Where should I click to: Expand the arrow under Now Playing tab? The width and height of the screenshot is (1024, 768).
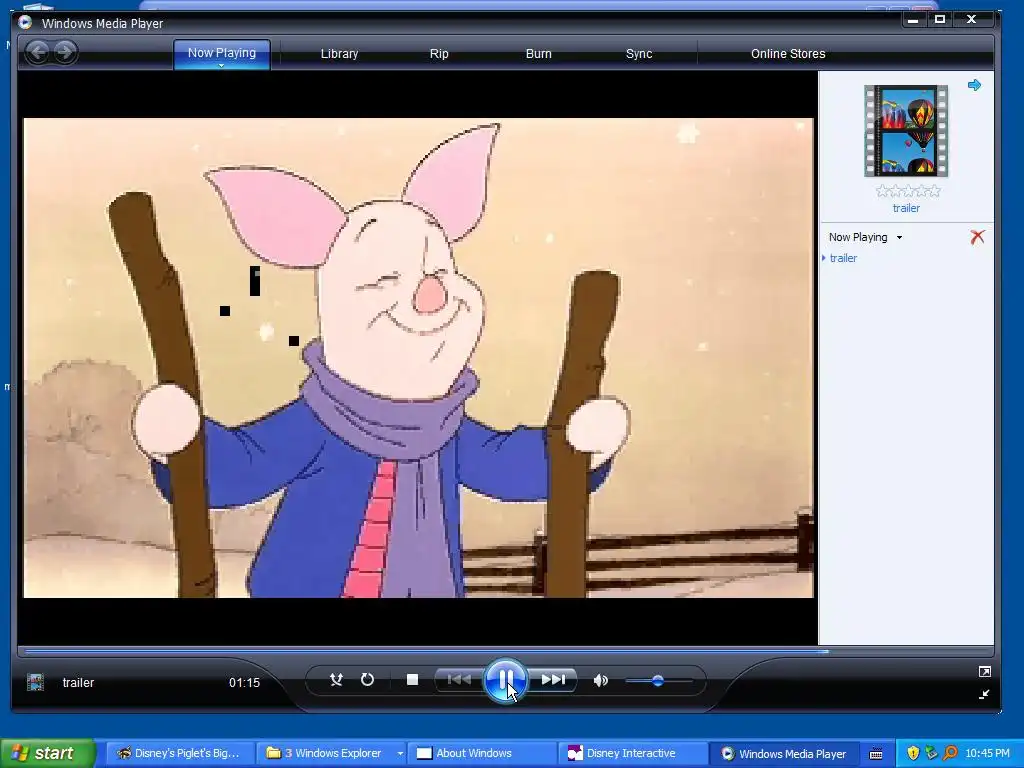[221, 65]
